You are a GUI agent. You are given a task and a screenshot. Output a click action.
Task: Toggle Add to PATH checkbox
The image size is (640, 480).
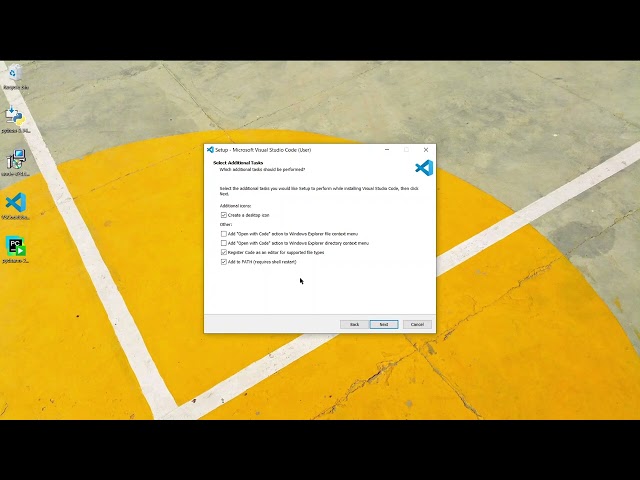click(224, 262)
